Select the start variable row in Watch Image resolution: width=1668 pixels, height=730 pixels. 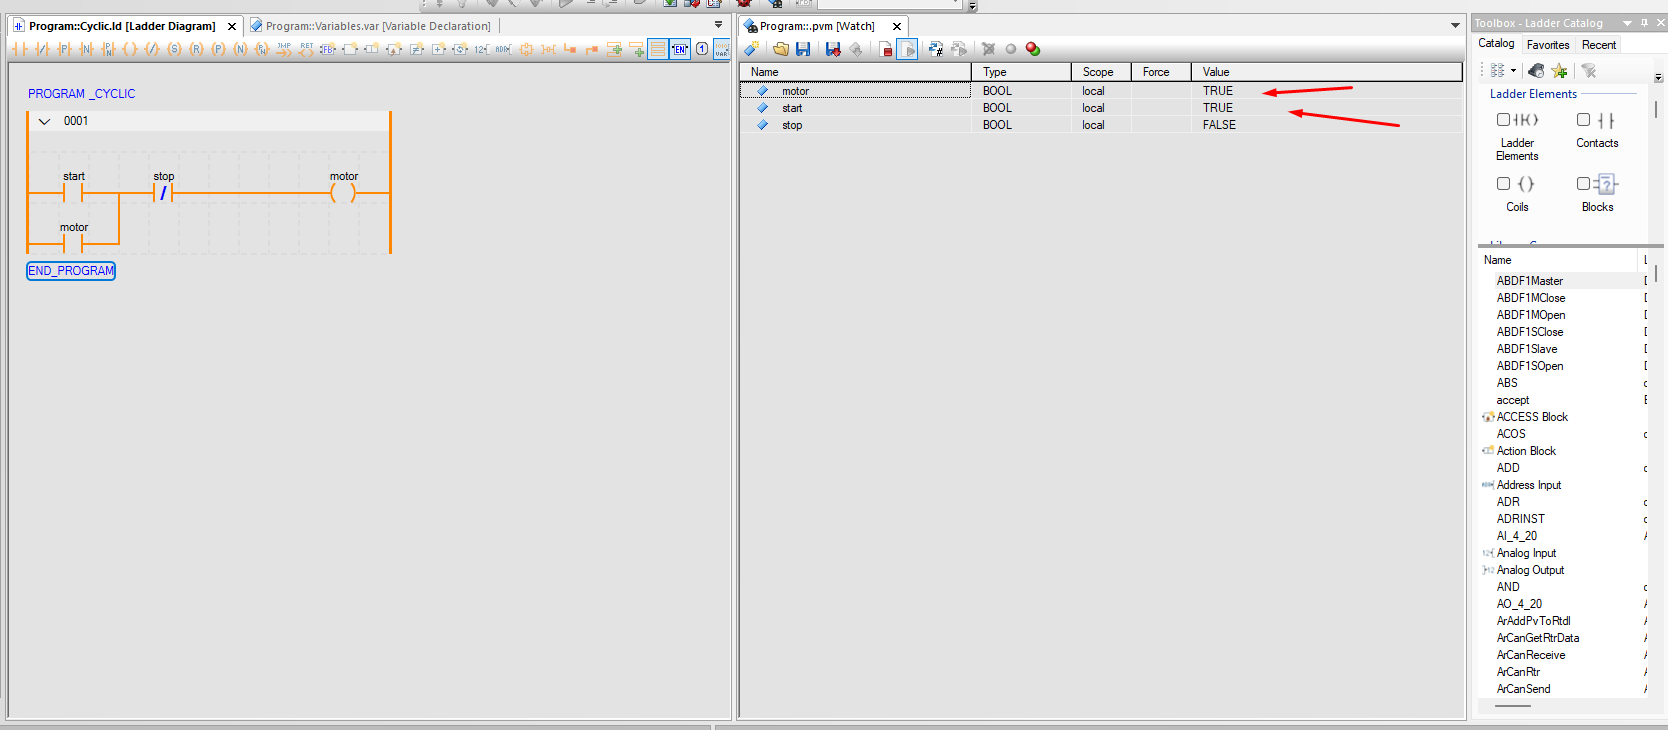[1101, 108]
